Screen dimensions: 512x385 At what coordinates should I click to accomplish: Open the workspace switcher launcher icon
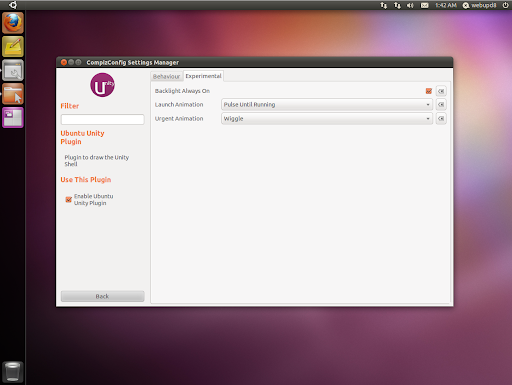click(x=13, y=118)
